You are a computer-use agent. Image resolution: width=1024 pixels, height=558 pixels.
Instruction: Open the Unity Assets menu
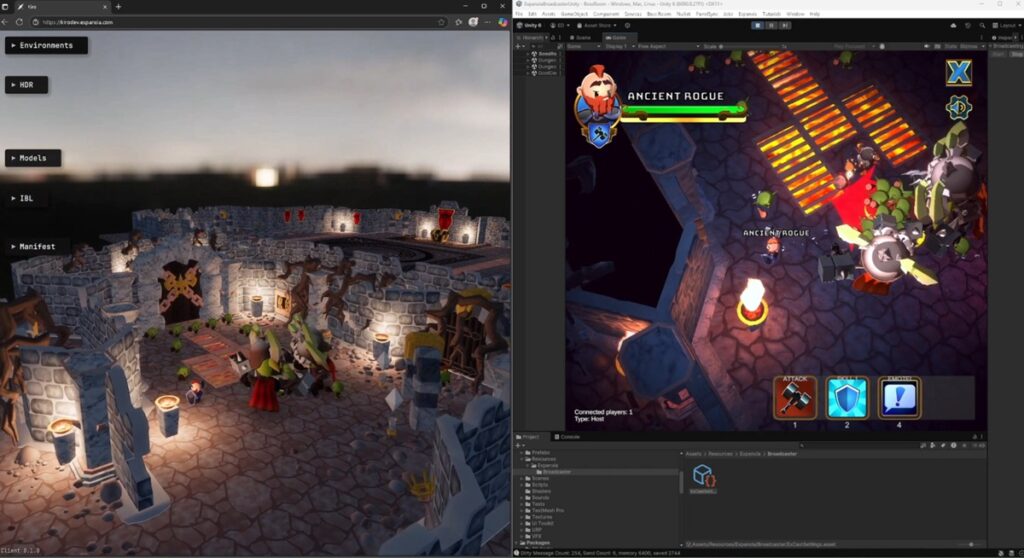pyautogui.click(x=549, y=14)
